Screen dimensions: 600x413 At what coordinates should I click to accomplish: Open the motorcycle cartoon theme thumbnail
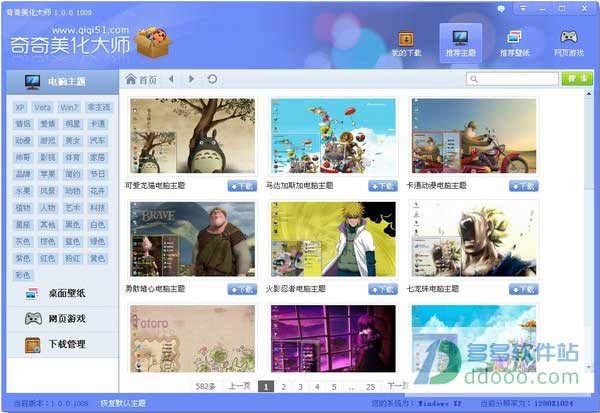[x=474, y=136]
